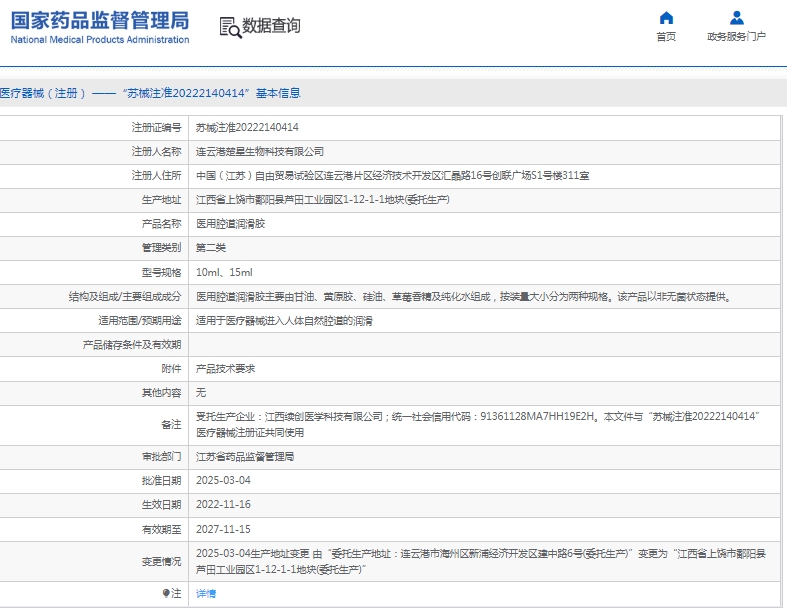Click the 结构及组成 composition description text
The image size is (787, 616).
click(465, 297)
